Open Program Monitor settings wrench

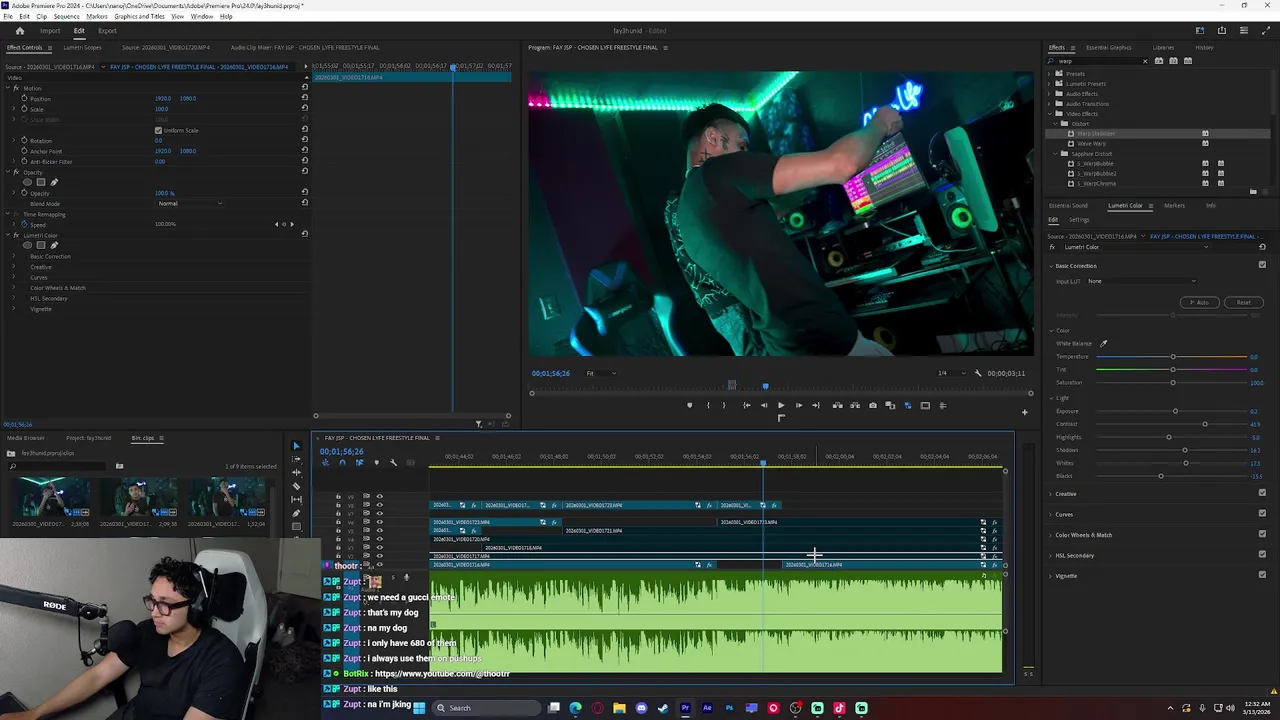[978, 373]
